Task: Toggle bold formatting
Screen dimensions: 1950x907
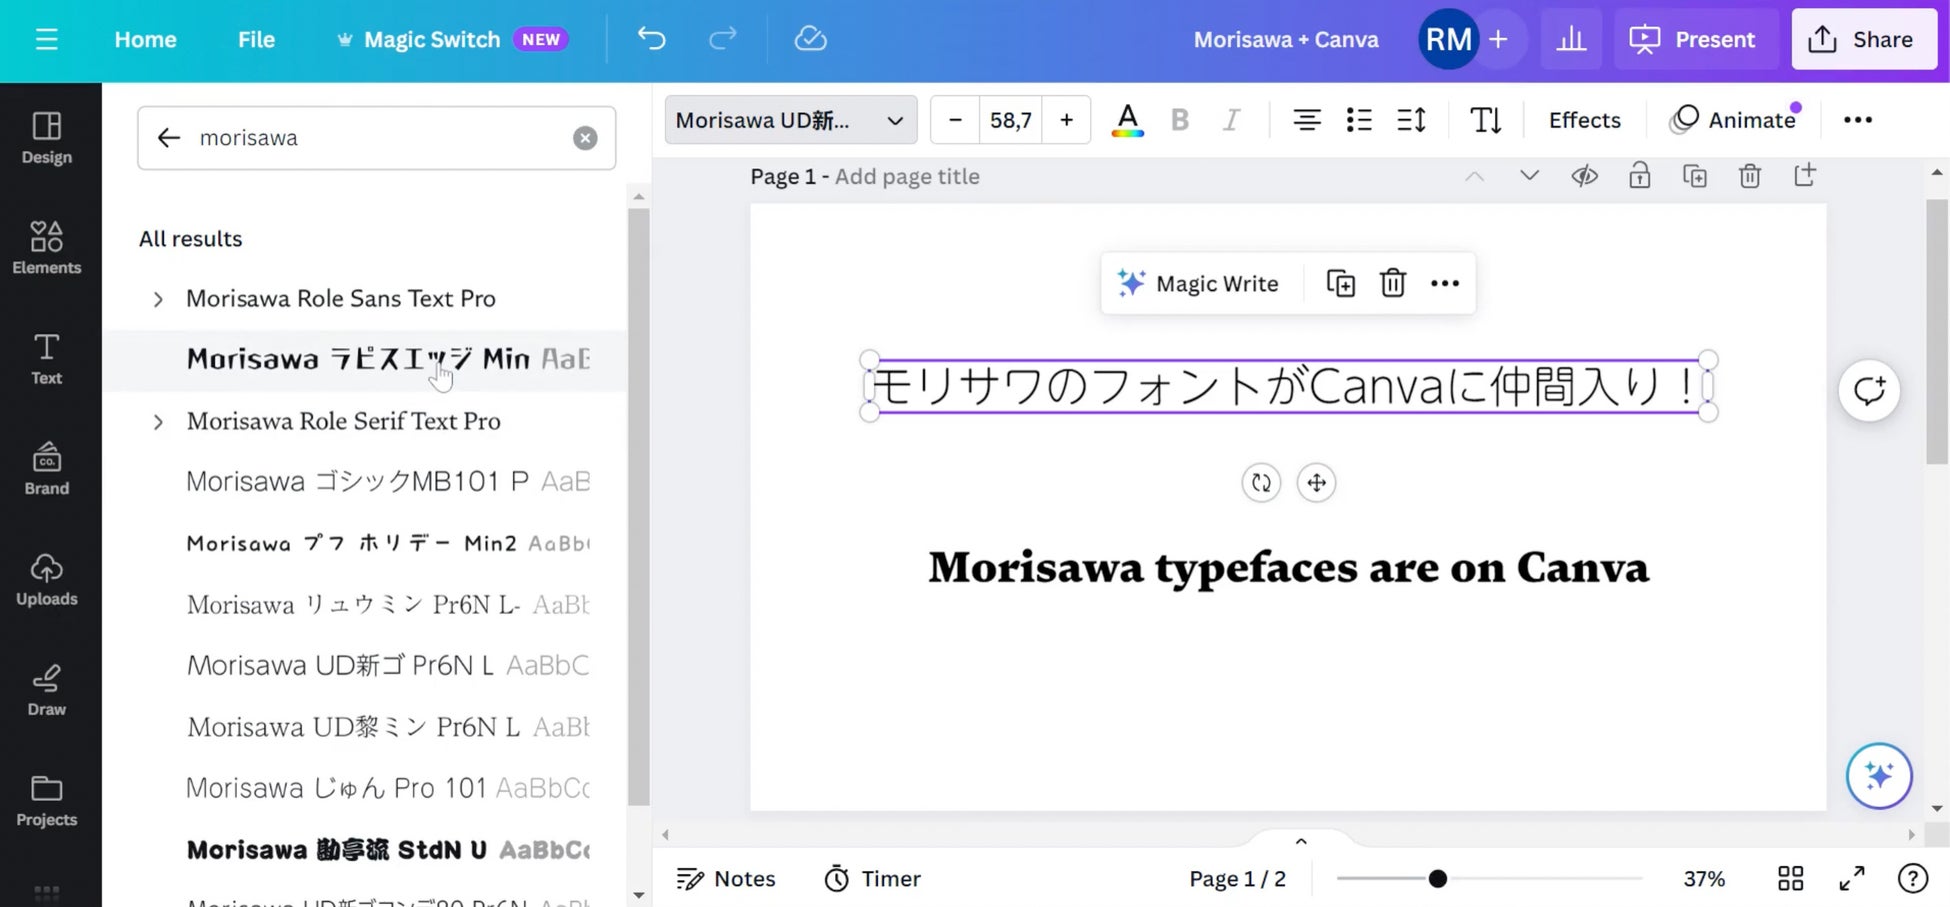Action: click(x=1180, y=120)
